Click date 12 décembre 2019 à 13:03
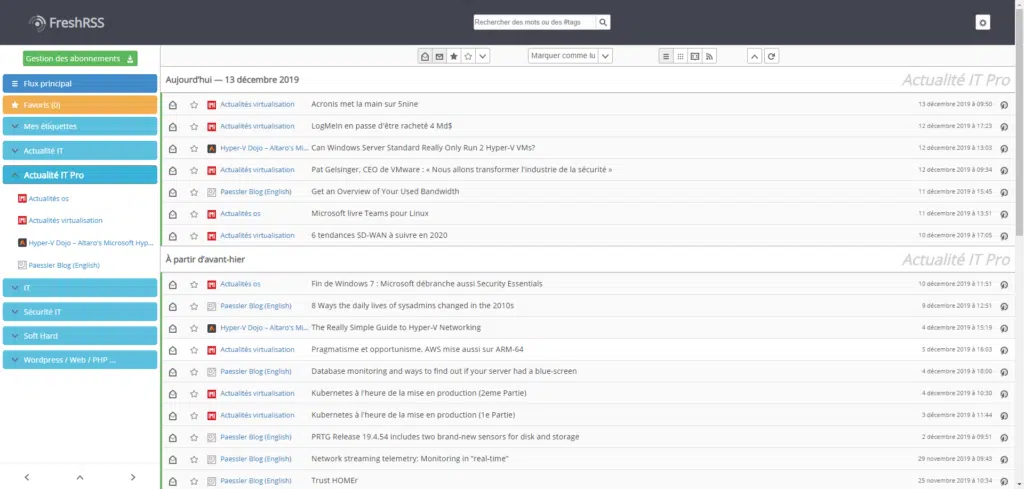Viewport: 1024px width, 489px height. tap(955, 148)
